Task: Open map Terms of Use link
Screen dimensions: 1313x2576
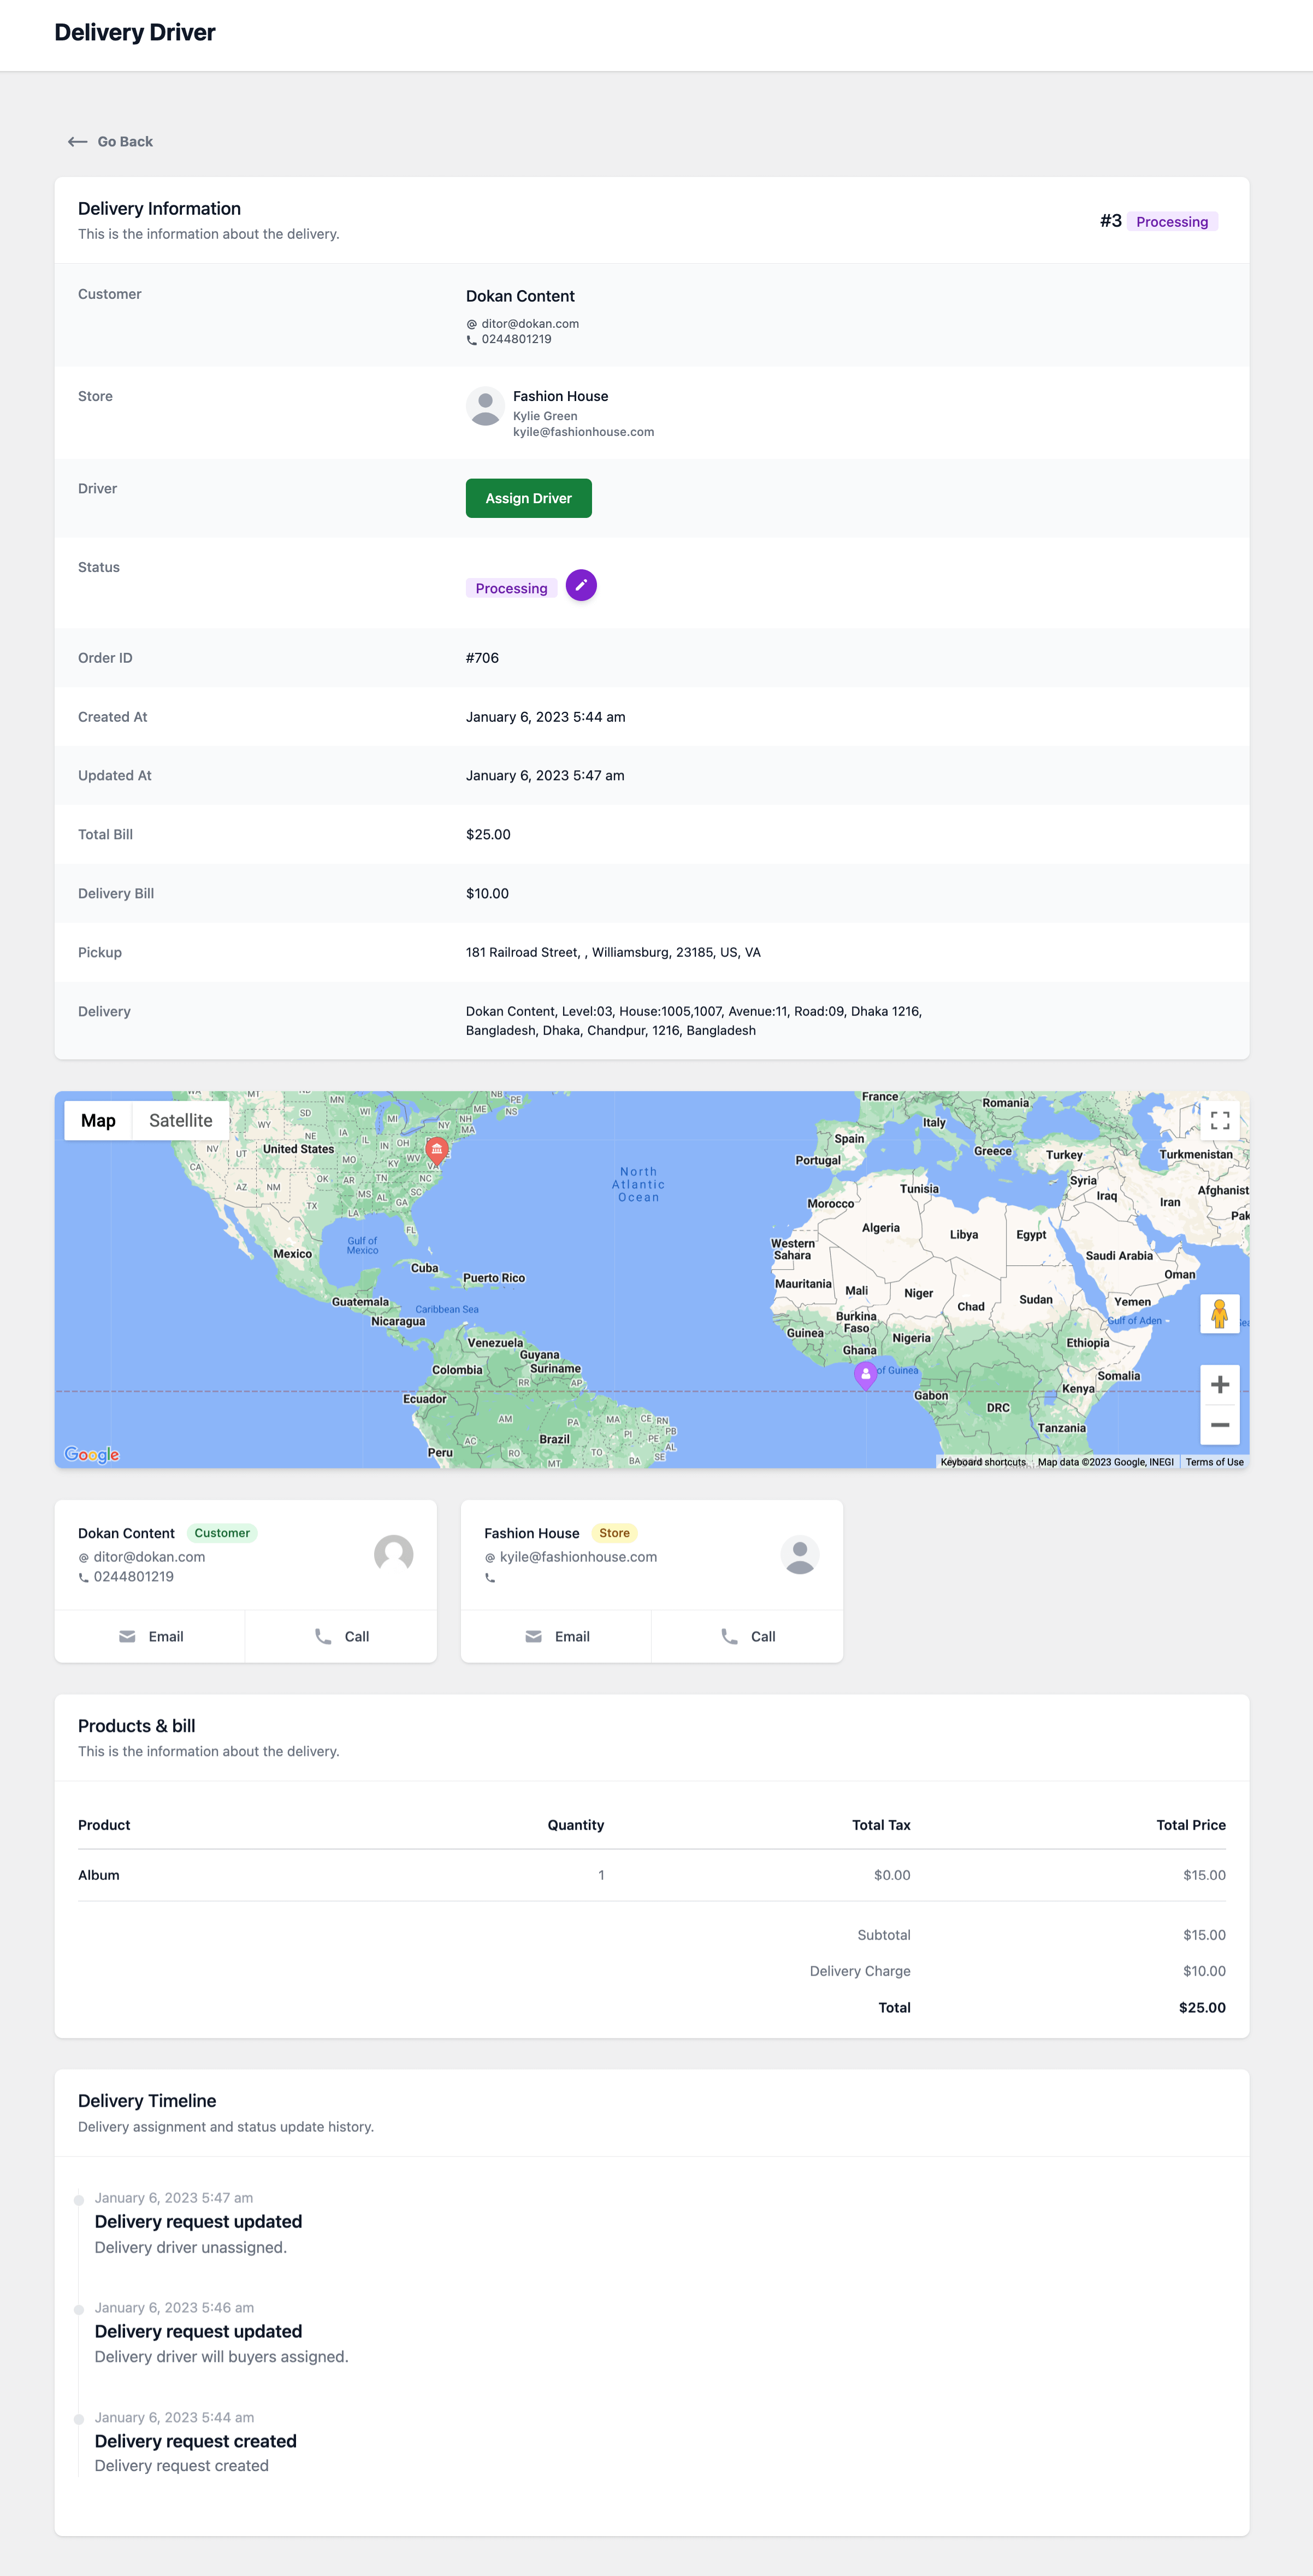Action: (x=1214, y=1462)
